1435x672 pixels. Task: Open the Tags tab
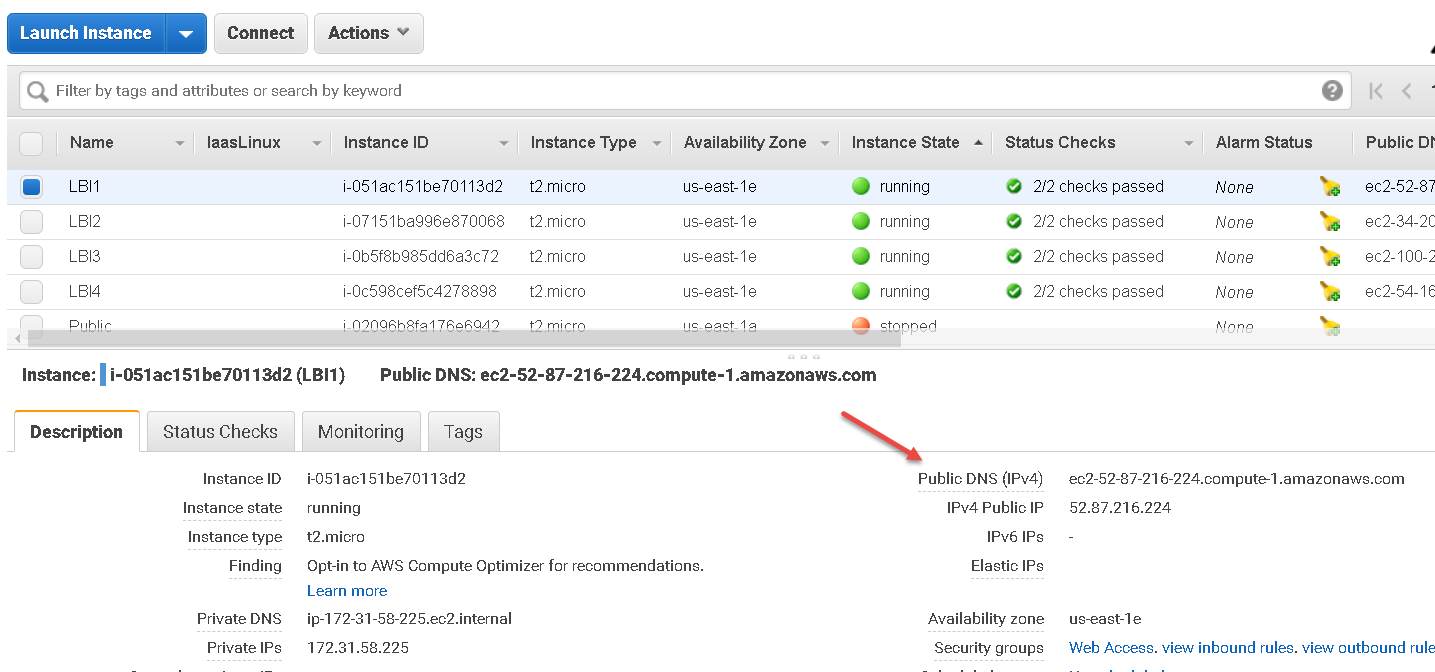pyautogui.click(x=463, y=431)
